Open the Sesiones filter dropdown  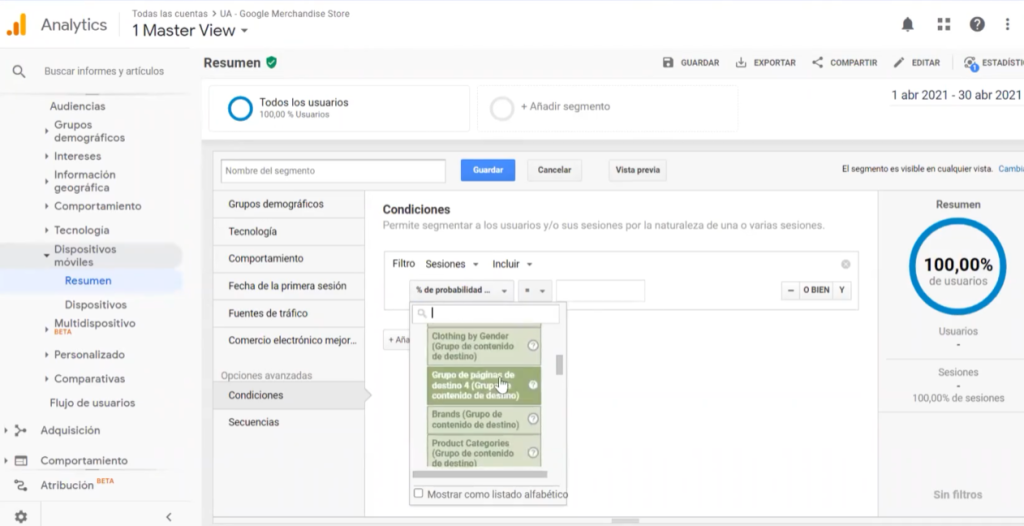[450, 264]
